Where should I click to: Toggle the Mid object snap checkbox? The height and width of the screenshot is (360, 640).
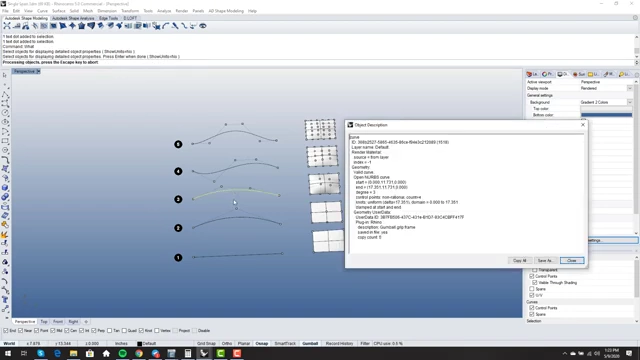[x=53, y=331]
